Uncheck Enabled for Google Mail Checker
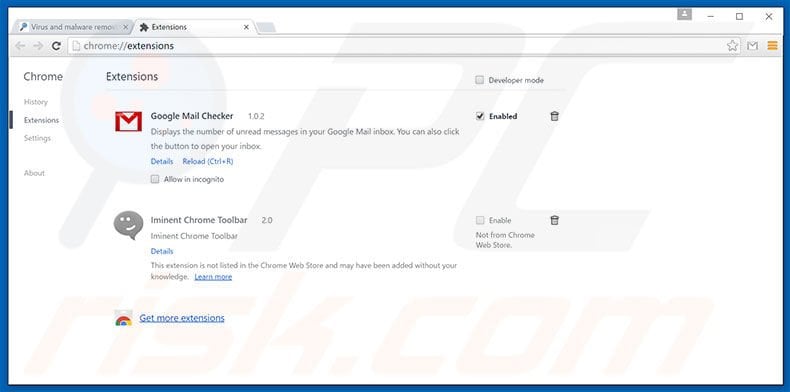The width and height of the screenshot is (790, 392). [480, 116]
